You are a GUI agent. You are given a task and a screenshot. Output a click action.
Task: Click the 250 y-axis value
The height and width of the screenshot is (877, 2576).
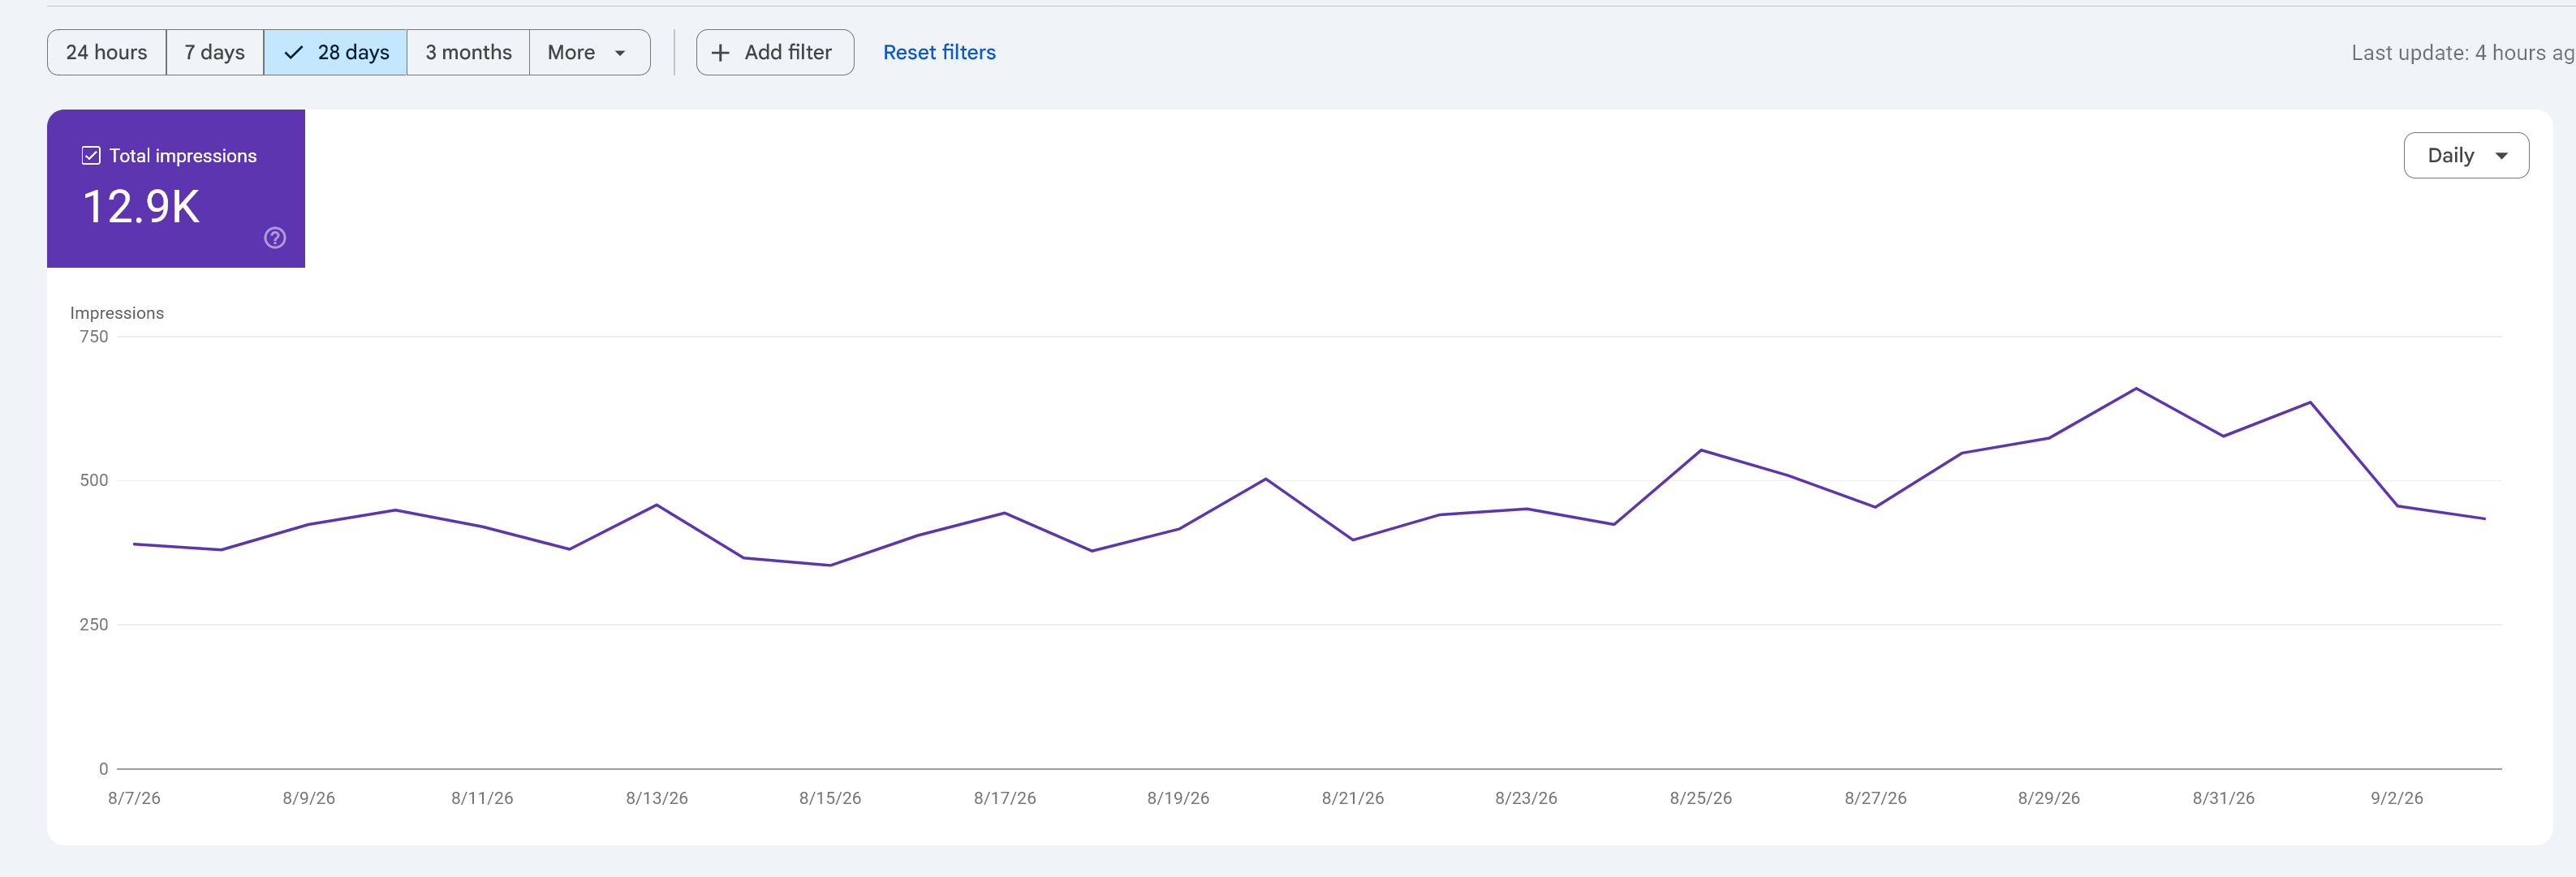(x=94, y=625)
